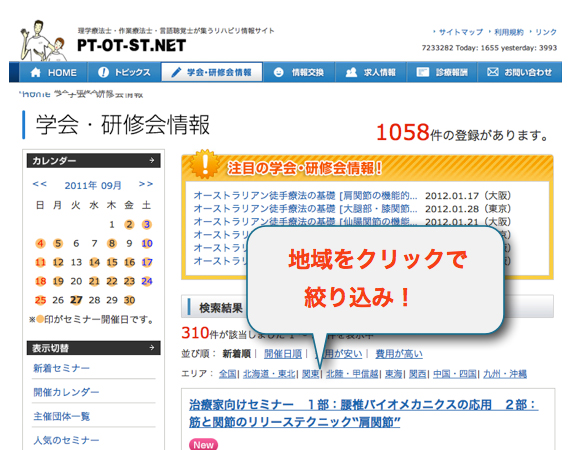Open トピックス via its exclamation icon

click(x=103, y=72)
